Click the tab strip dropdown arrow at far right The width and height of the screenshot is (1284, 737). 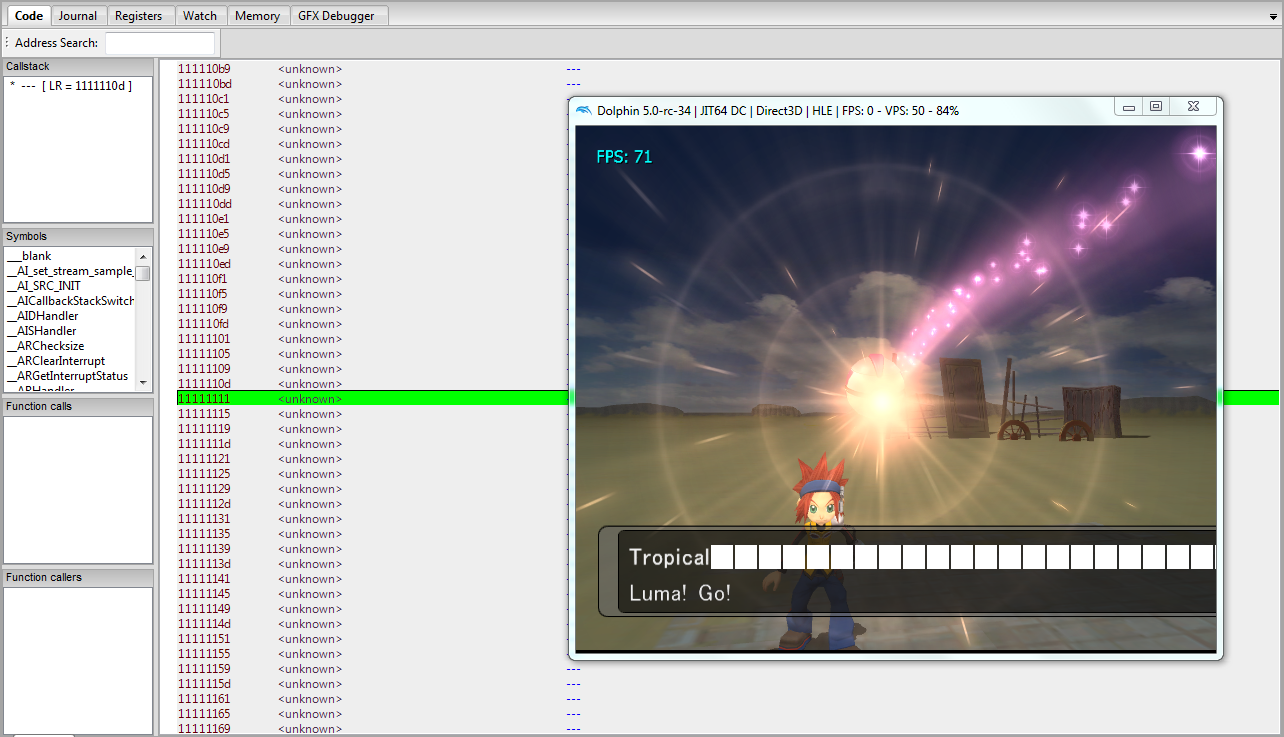coord(1273,16)
